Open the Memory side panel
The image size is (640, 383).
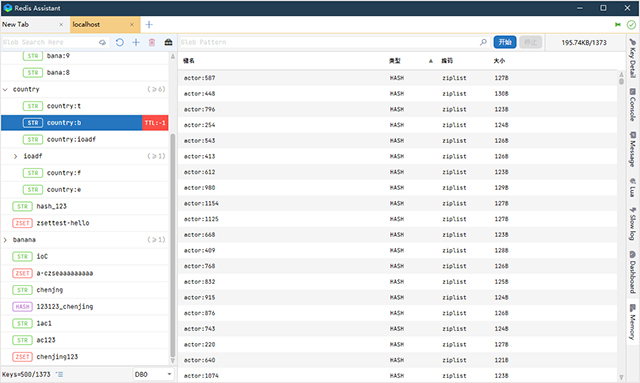[x=633, y=322]
